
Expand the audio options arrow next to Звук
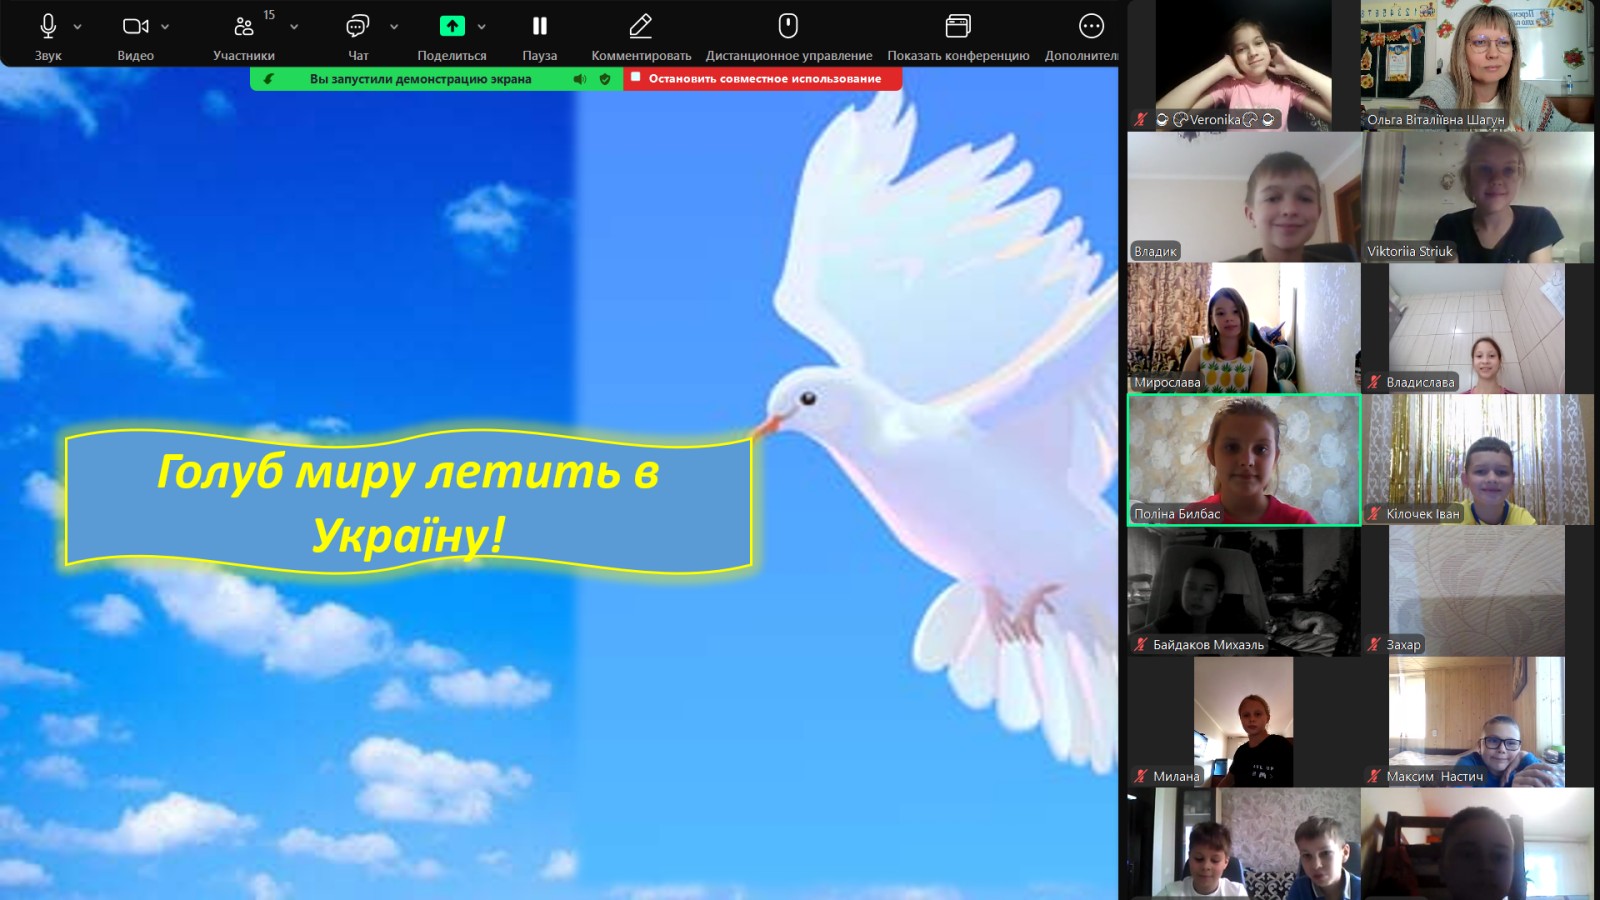pos(78,27)
